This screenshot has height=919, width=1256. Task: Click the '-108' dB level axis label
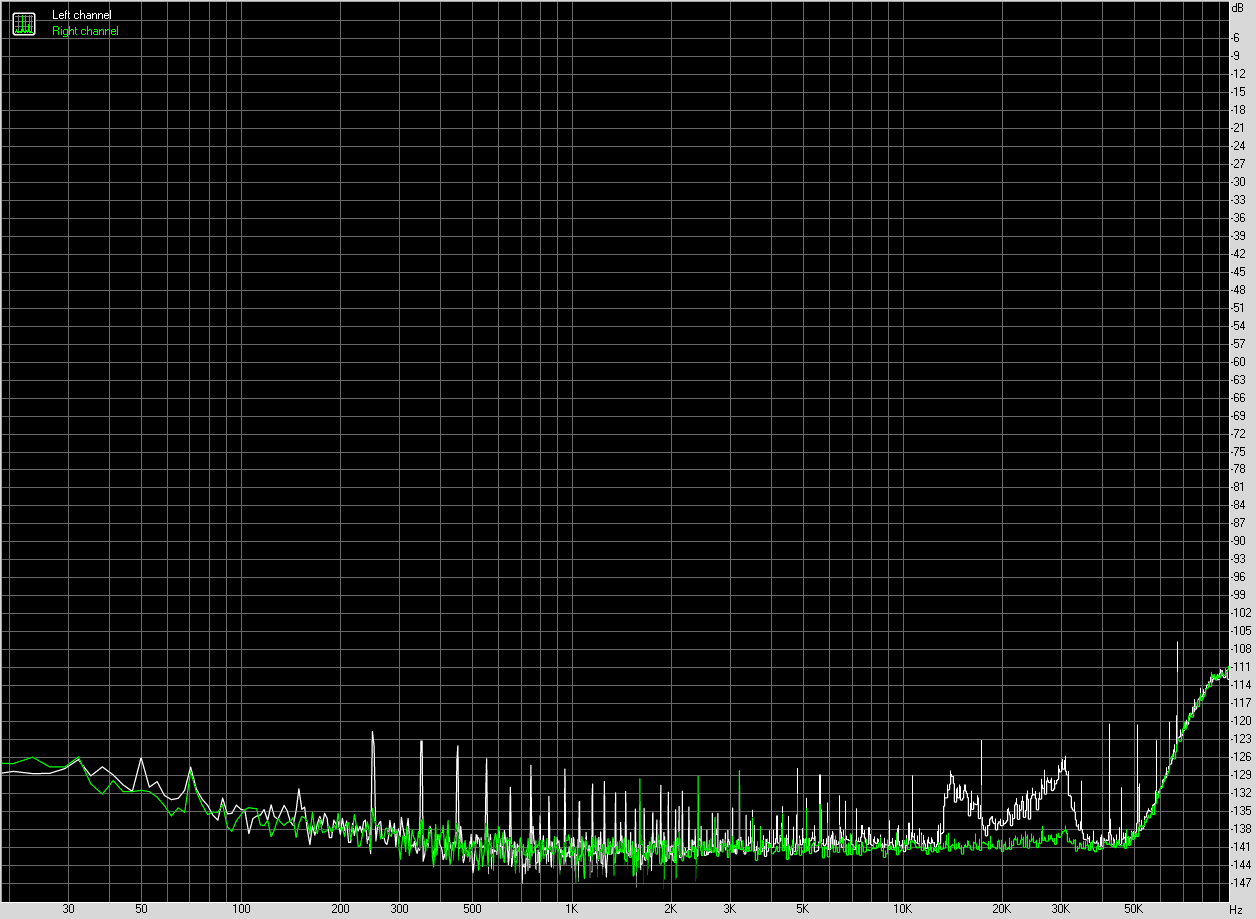click(1242, 648)
